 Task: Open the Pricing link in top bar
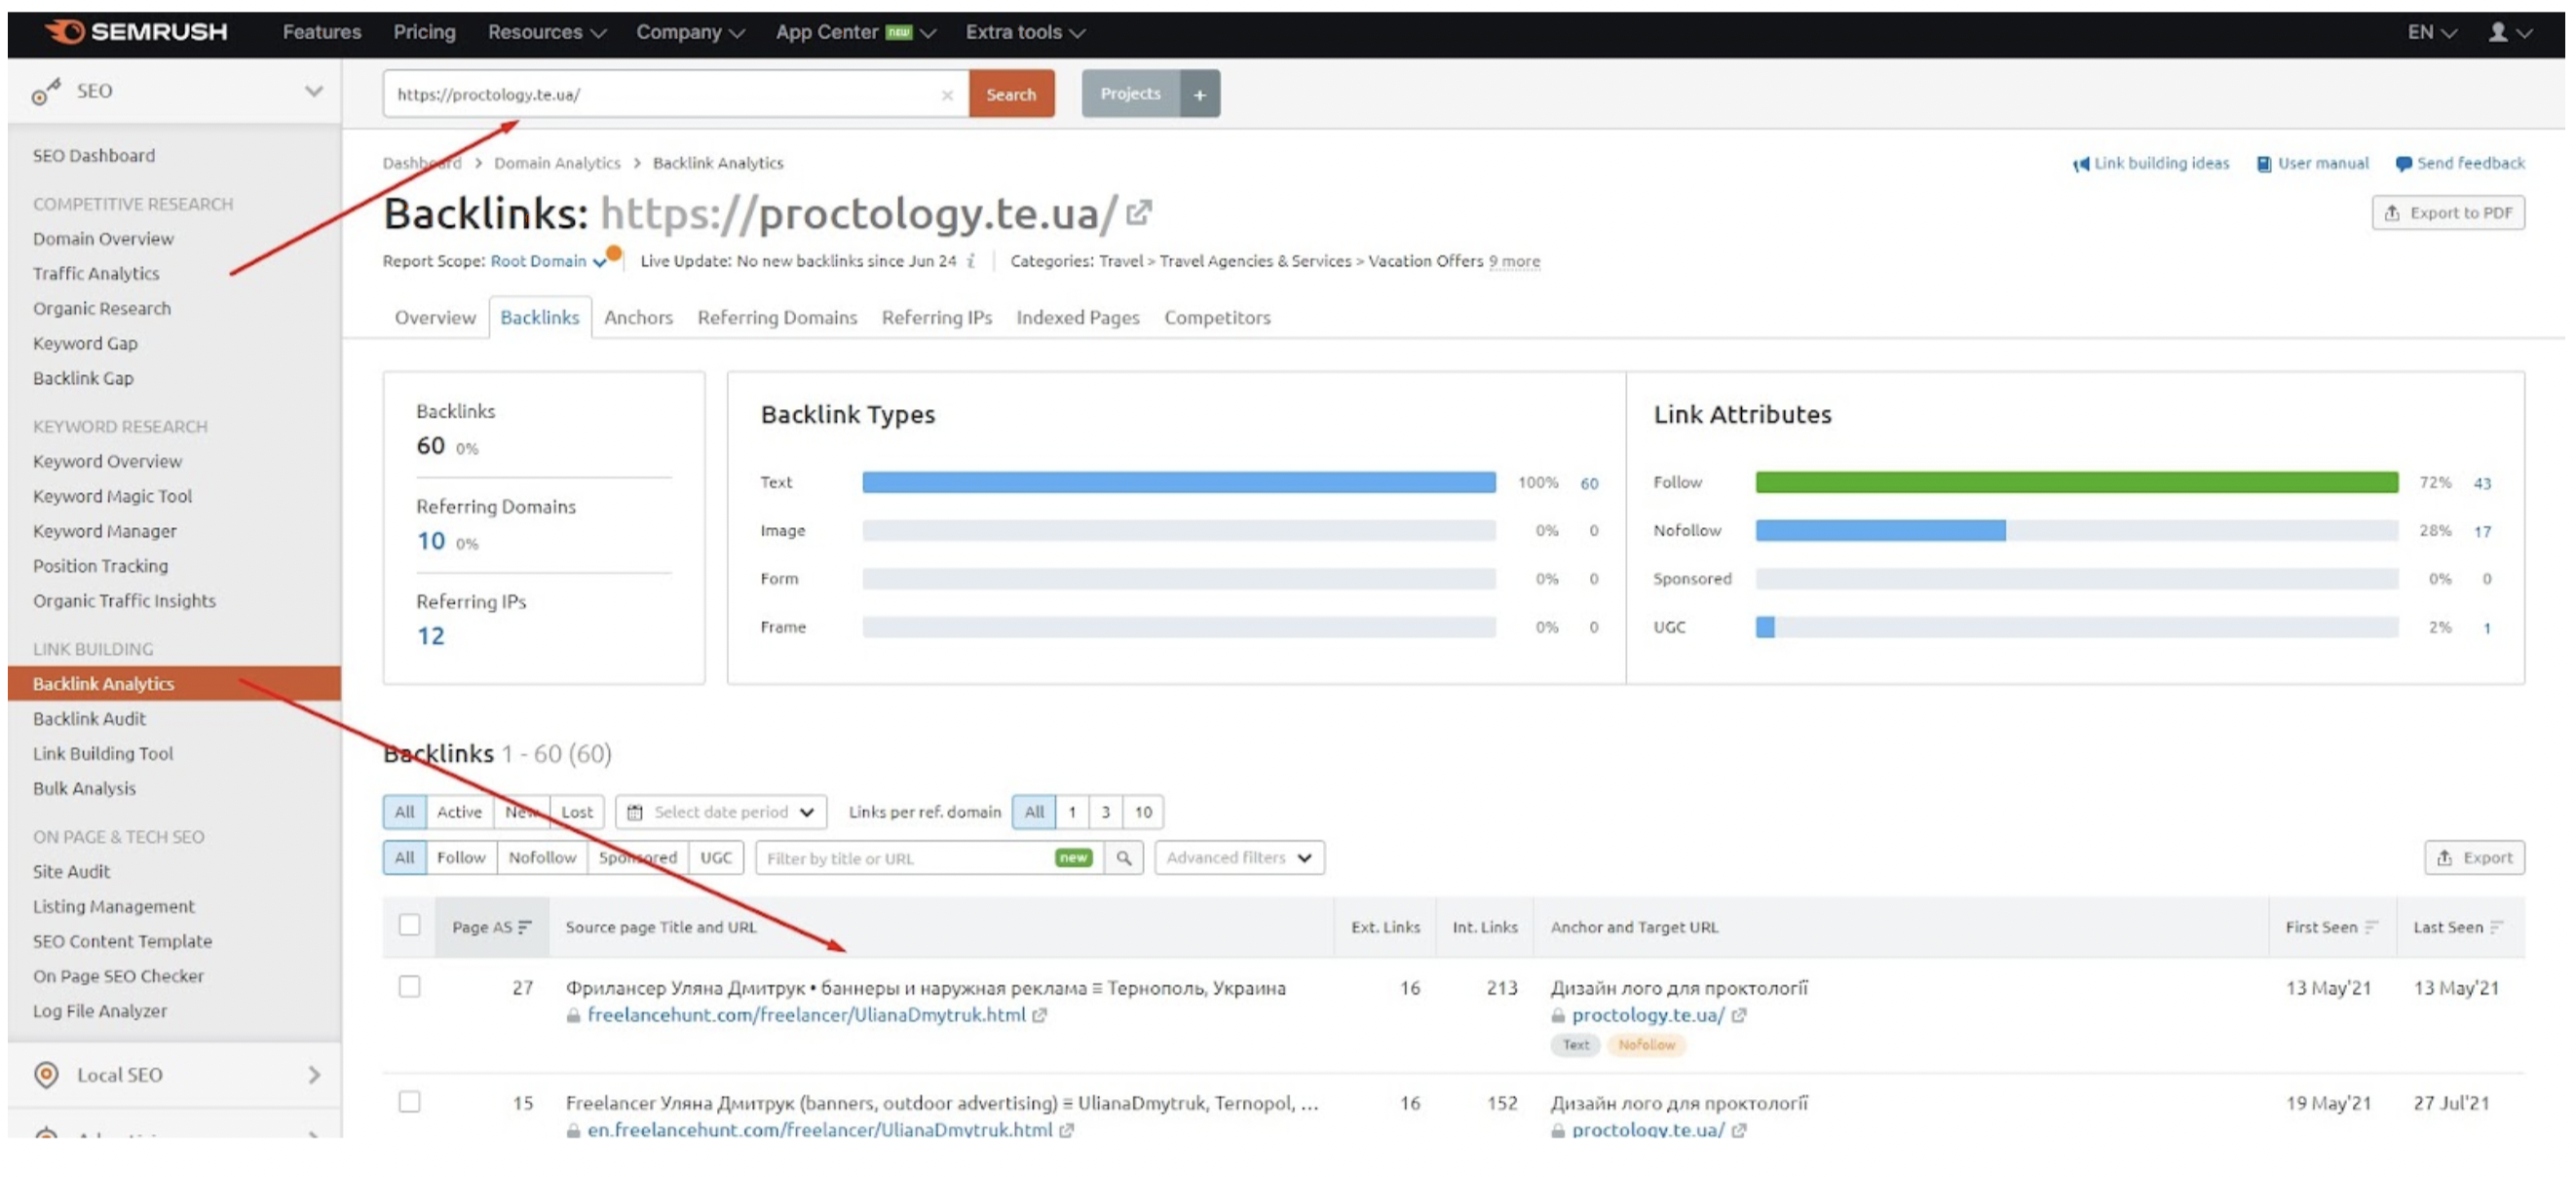click(424, 32)
